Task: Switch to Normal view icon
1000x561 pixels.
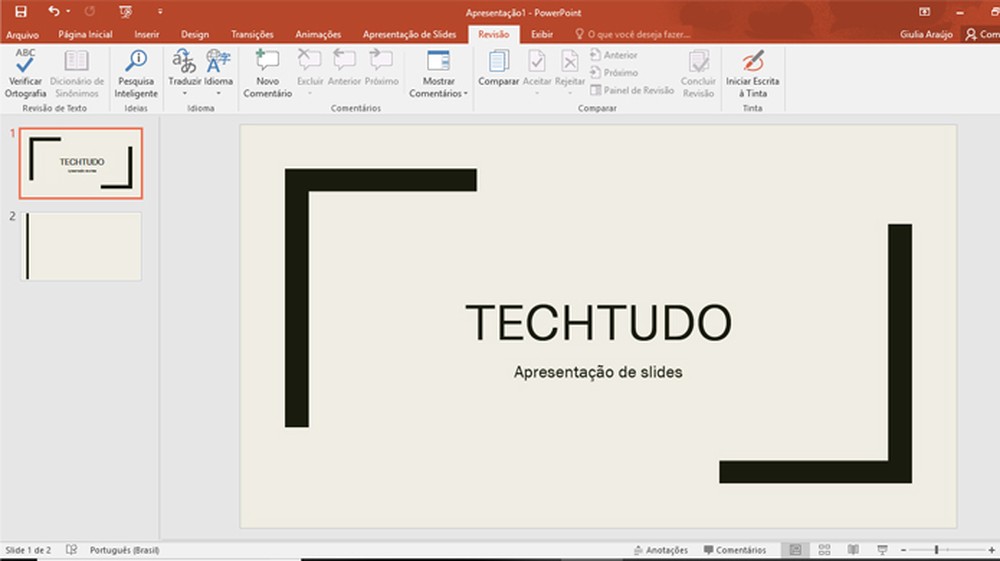Action: coord(795,550)
